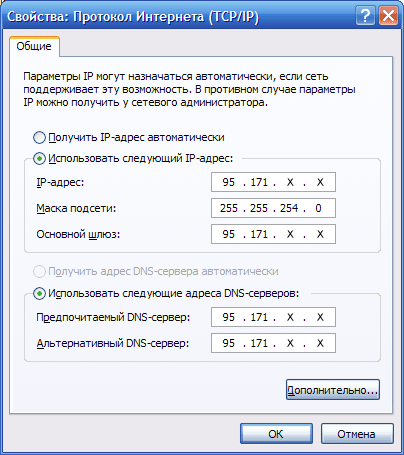Click the help question mark button
This screenshot has height=455, width=404.
pos(365,16)
